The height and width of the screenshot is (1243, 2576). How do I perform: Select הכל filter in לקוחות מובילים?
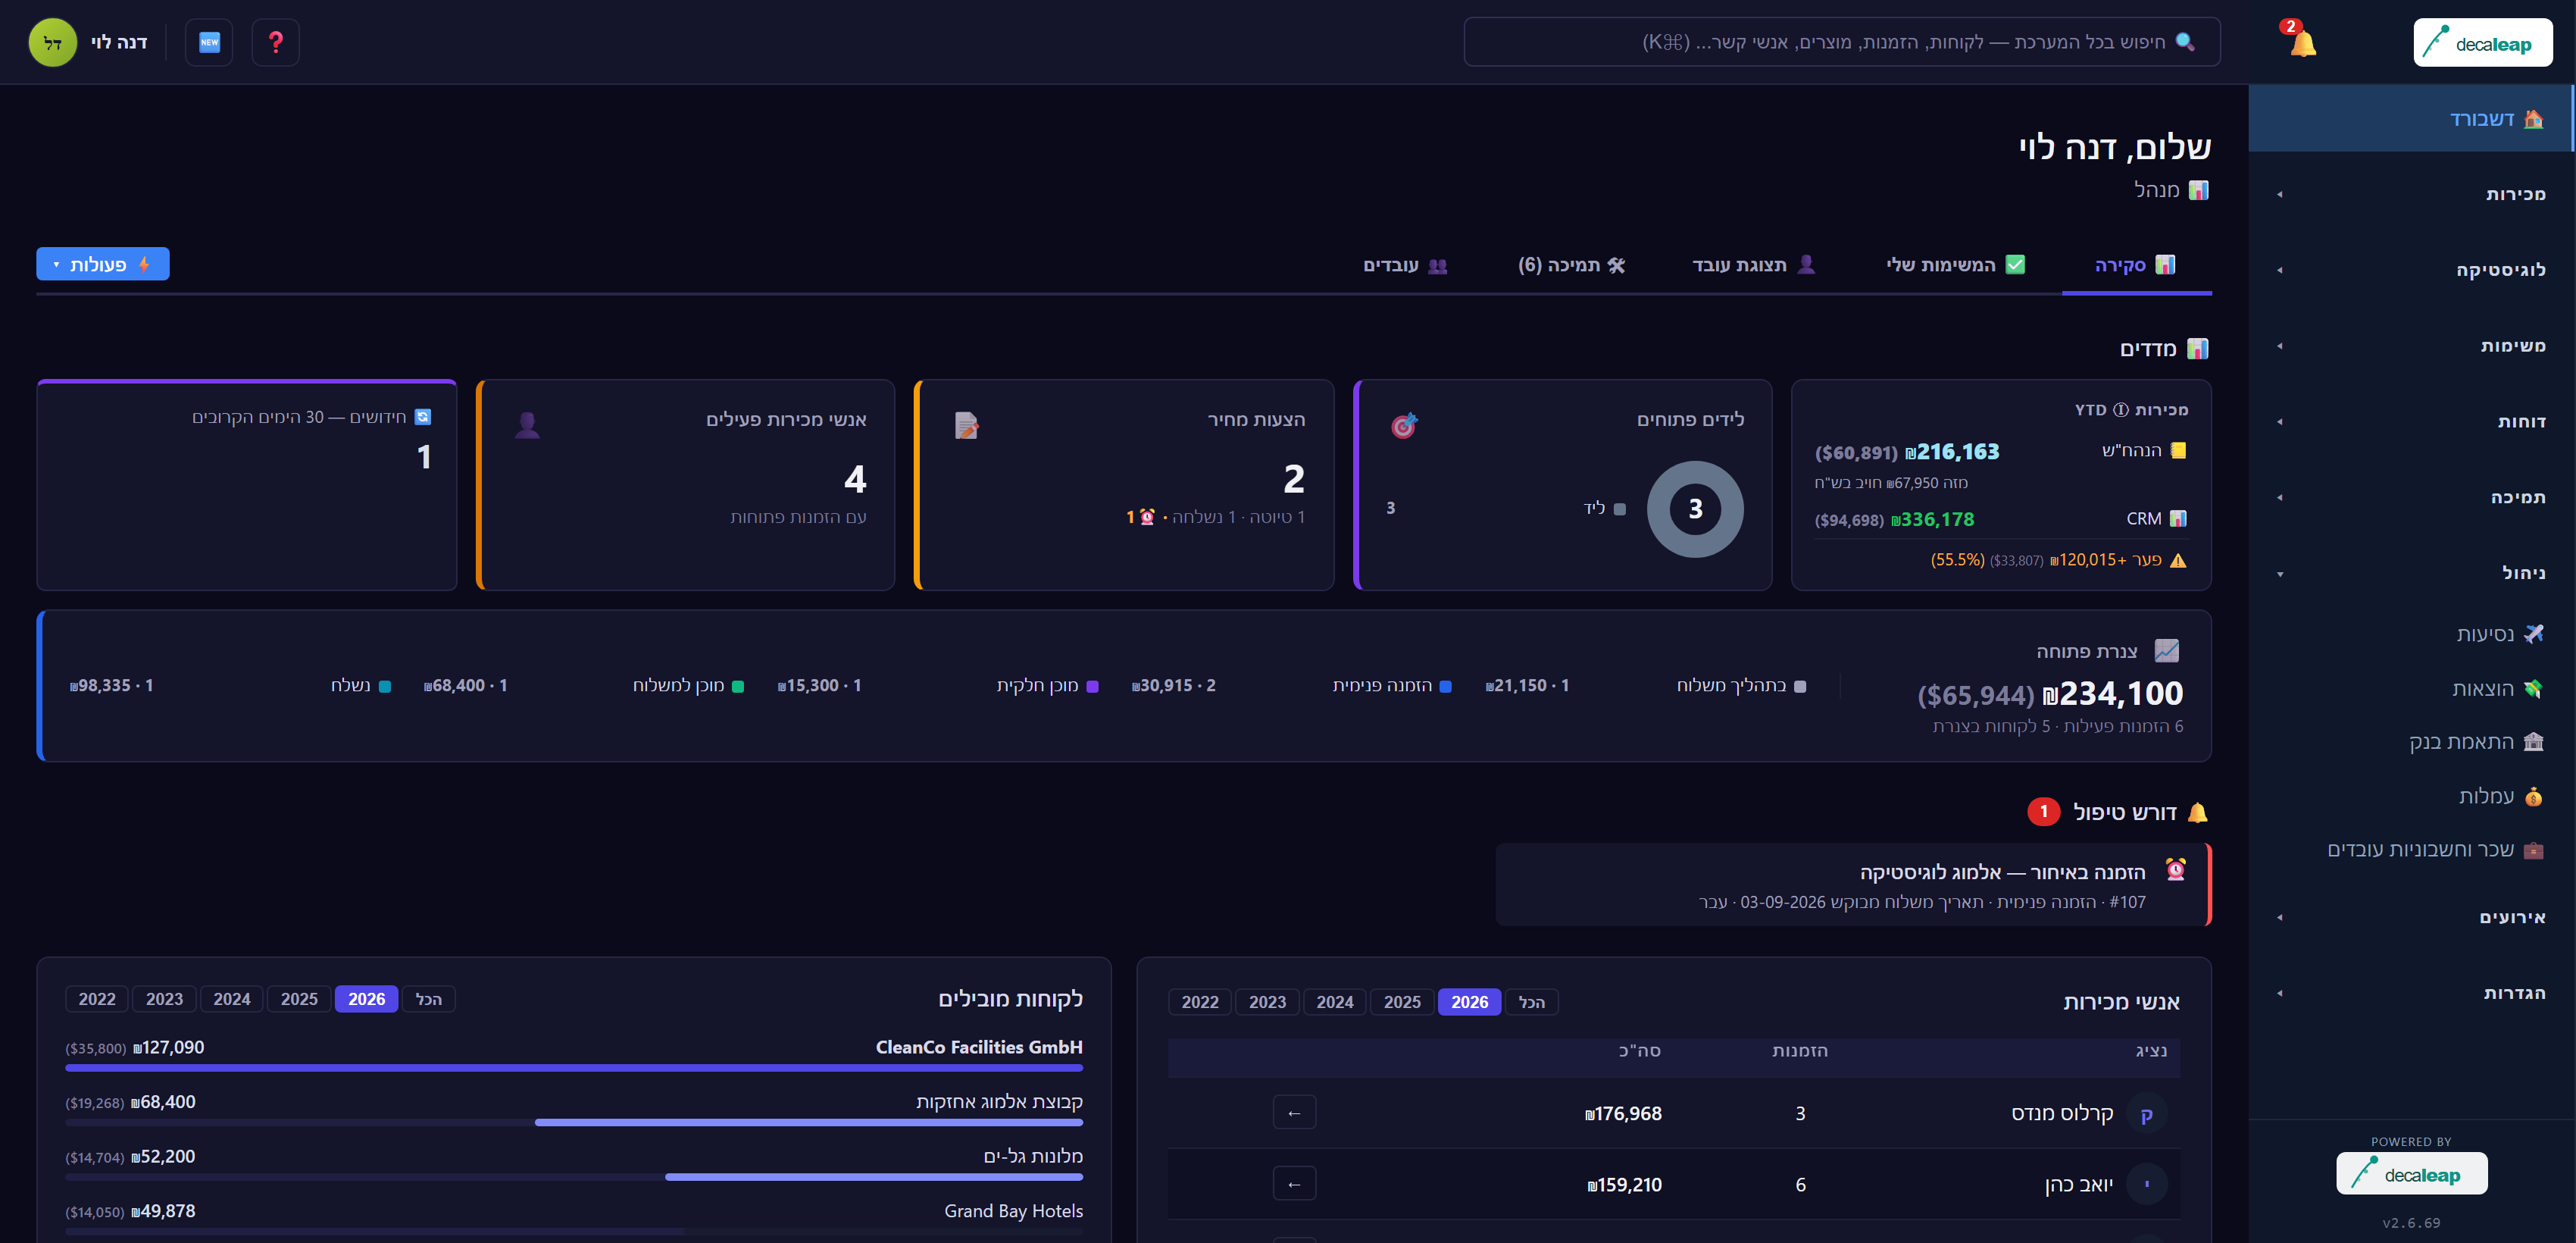click(x=429, y=999)
